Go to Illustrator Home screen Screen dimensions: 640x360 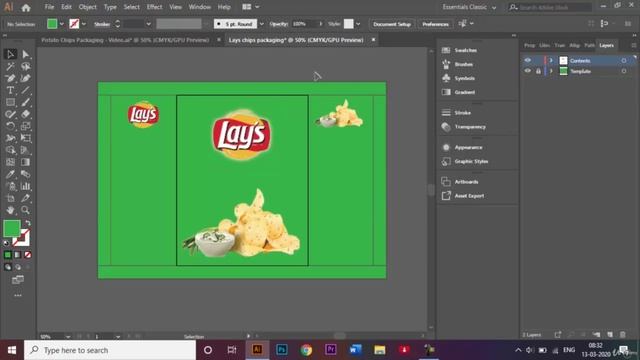(x=26, y=7)
